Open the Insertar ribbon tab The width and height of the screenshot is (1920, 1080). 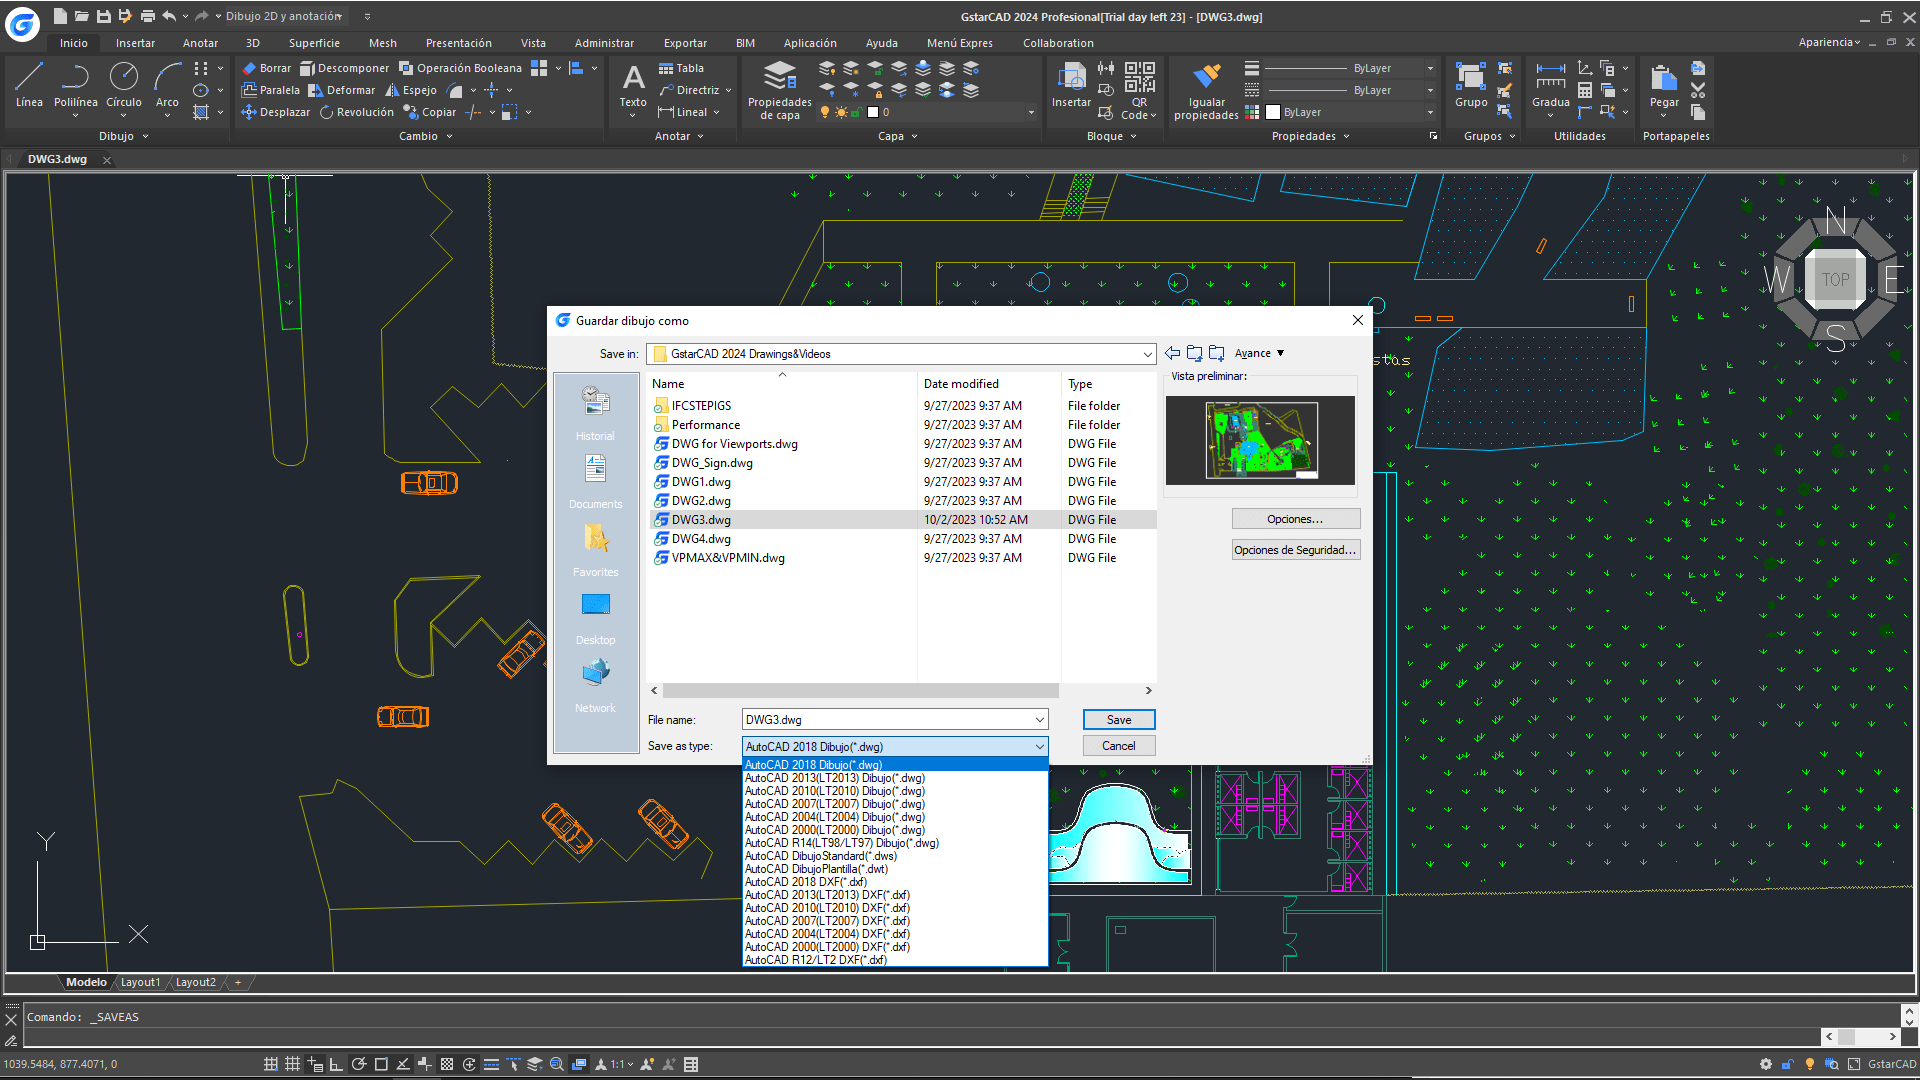135,43
